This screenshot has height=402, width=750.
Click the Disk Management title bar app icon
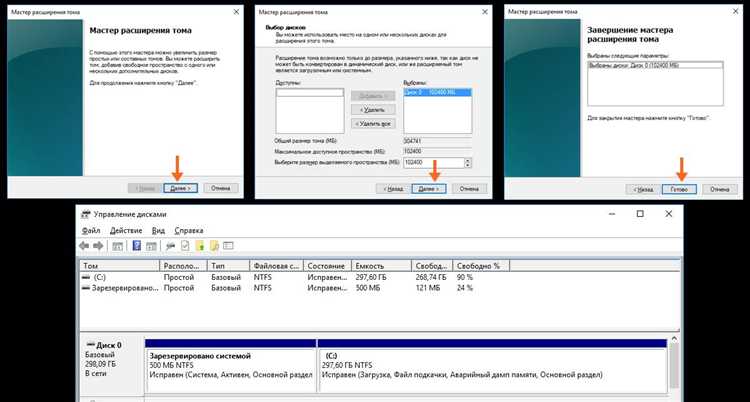(x=86, y=214)
